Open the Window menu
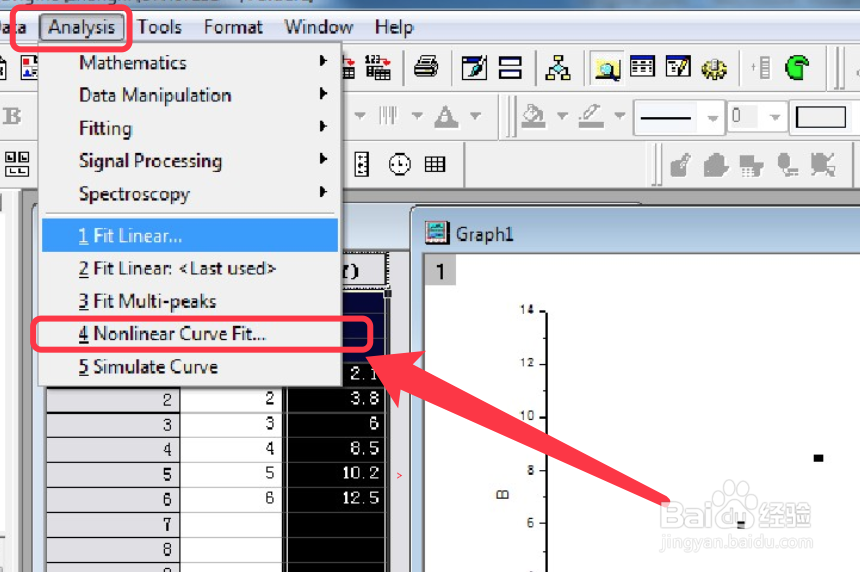The width and height of the screenshot is (860, 572). [x=318, y=27]
